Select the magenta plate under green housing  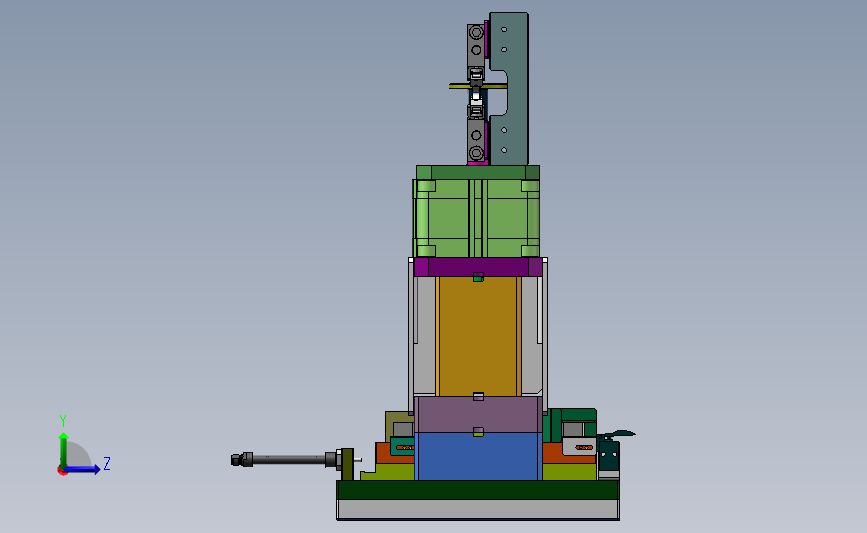click(478, 267)
